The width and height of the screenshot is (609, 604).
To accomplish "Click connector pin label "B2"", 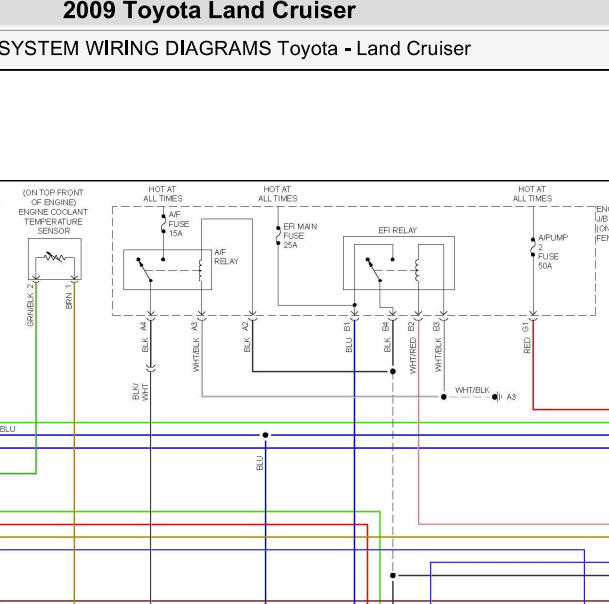I will pos(411,326).
